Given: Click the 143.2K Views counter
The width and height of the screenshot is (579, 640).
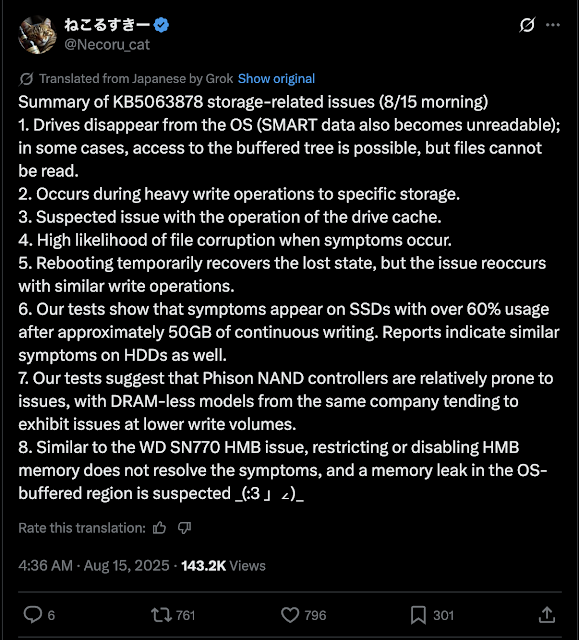Looking at the screenshot, I should [223, 566].
